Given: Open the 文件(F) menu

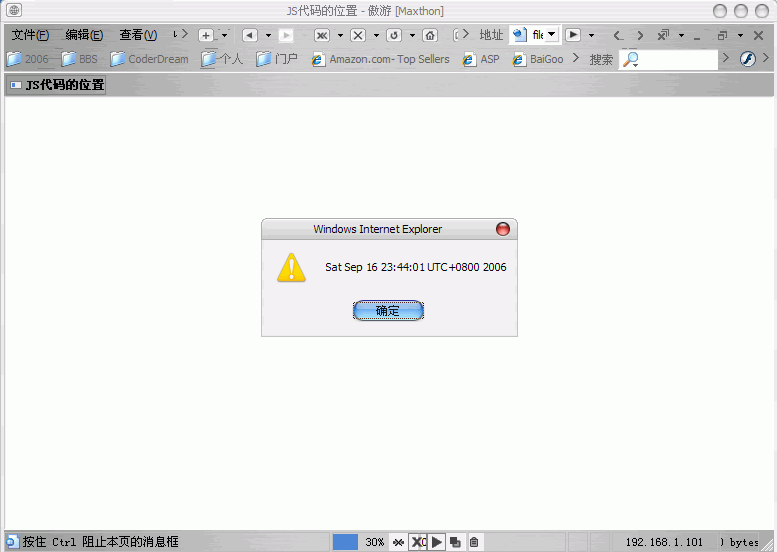Looking at the screenshot, I should click(x=30, y=35).
